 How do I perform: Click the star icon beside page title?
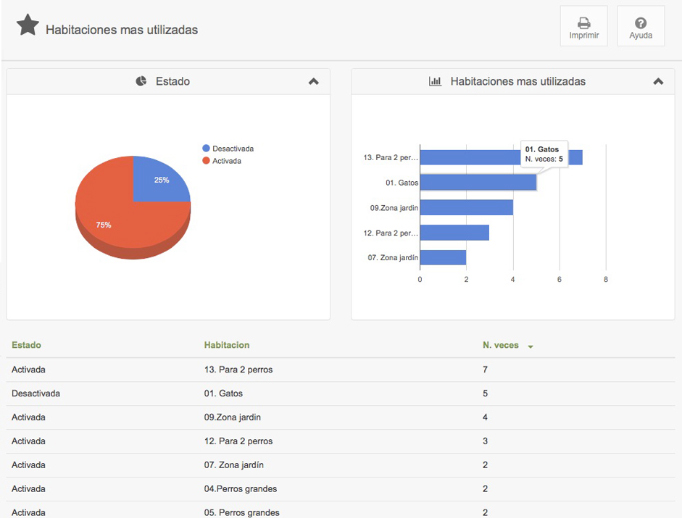[x=28, y=26]
